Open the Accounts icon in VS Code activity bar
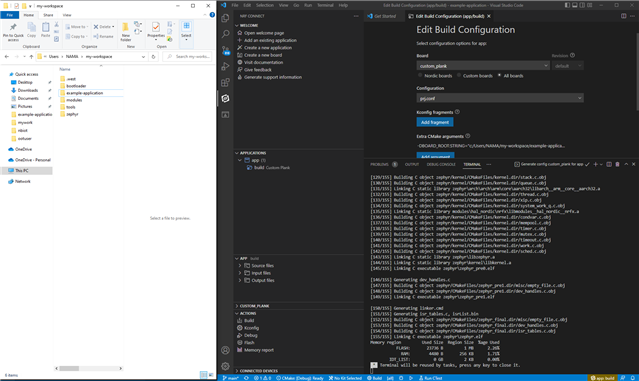 225,350
